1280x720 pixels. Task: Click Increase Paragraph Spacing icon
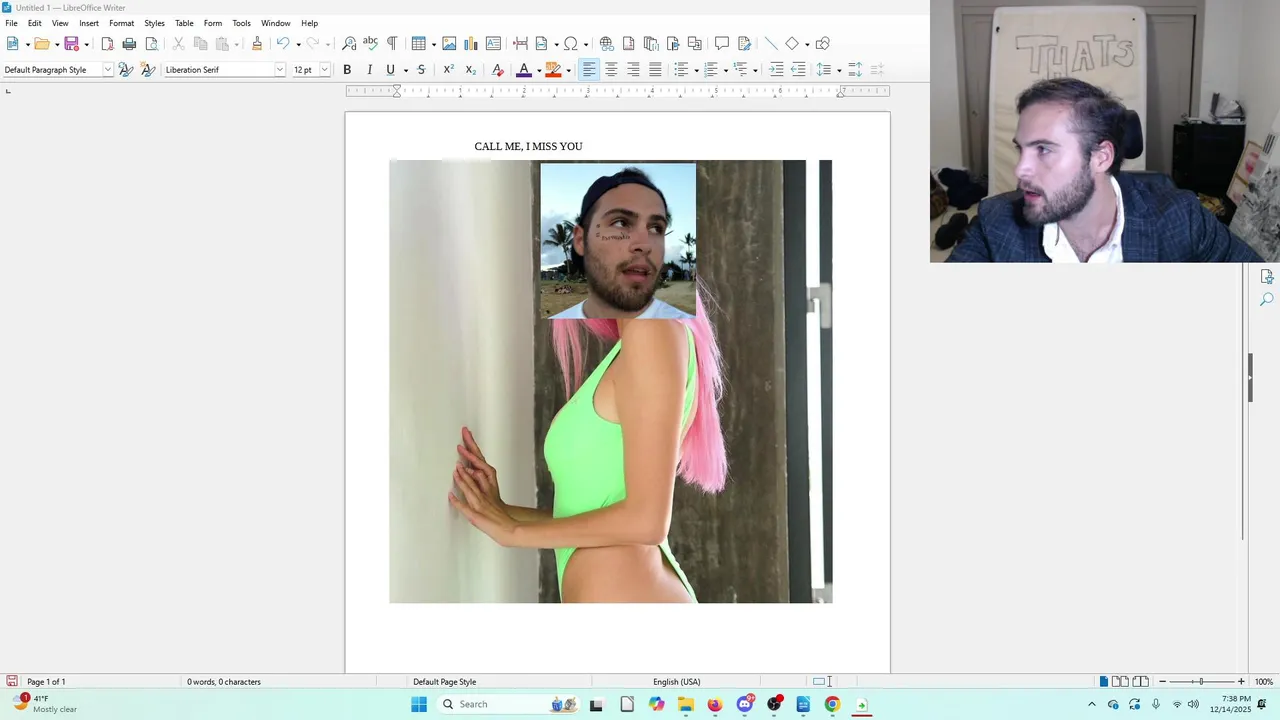click(x=855, y=69)
